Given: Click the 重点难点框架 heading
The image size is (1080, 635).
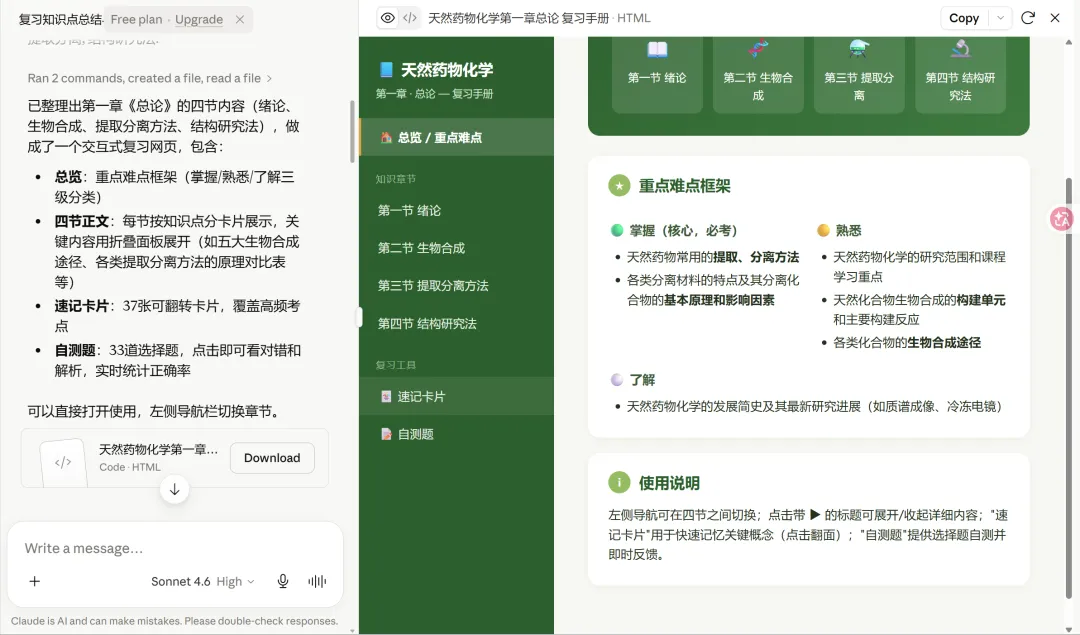Looking at the screenshot, I should (685, 185).
